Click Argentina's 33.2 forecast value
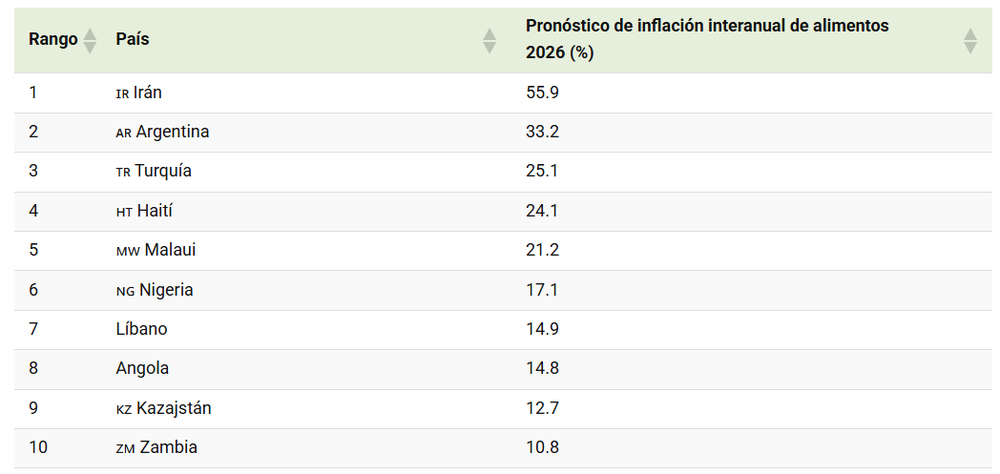 (542, 132)
